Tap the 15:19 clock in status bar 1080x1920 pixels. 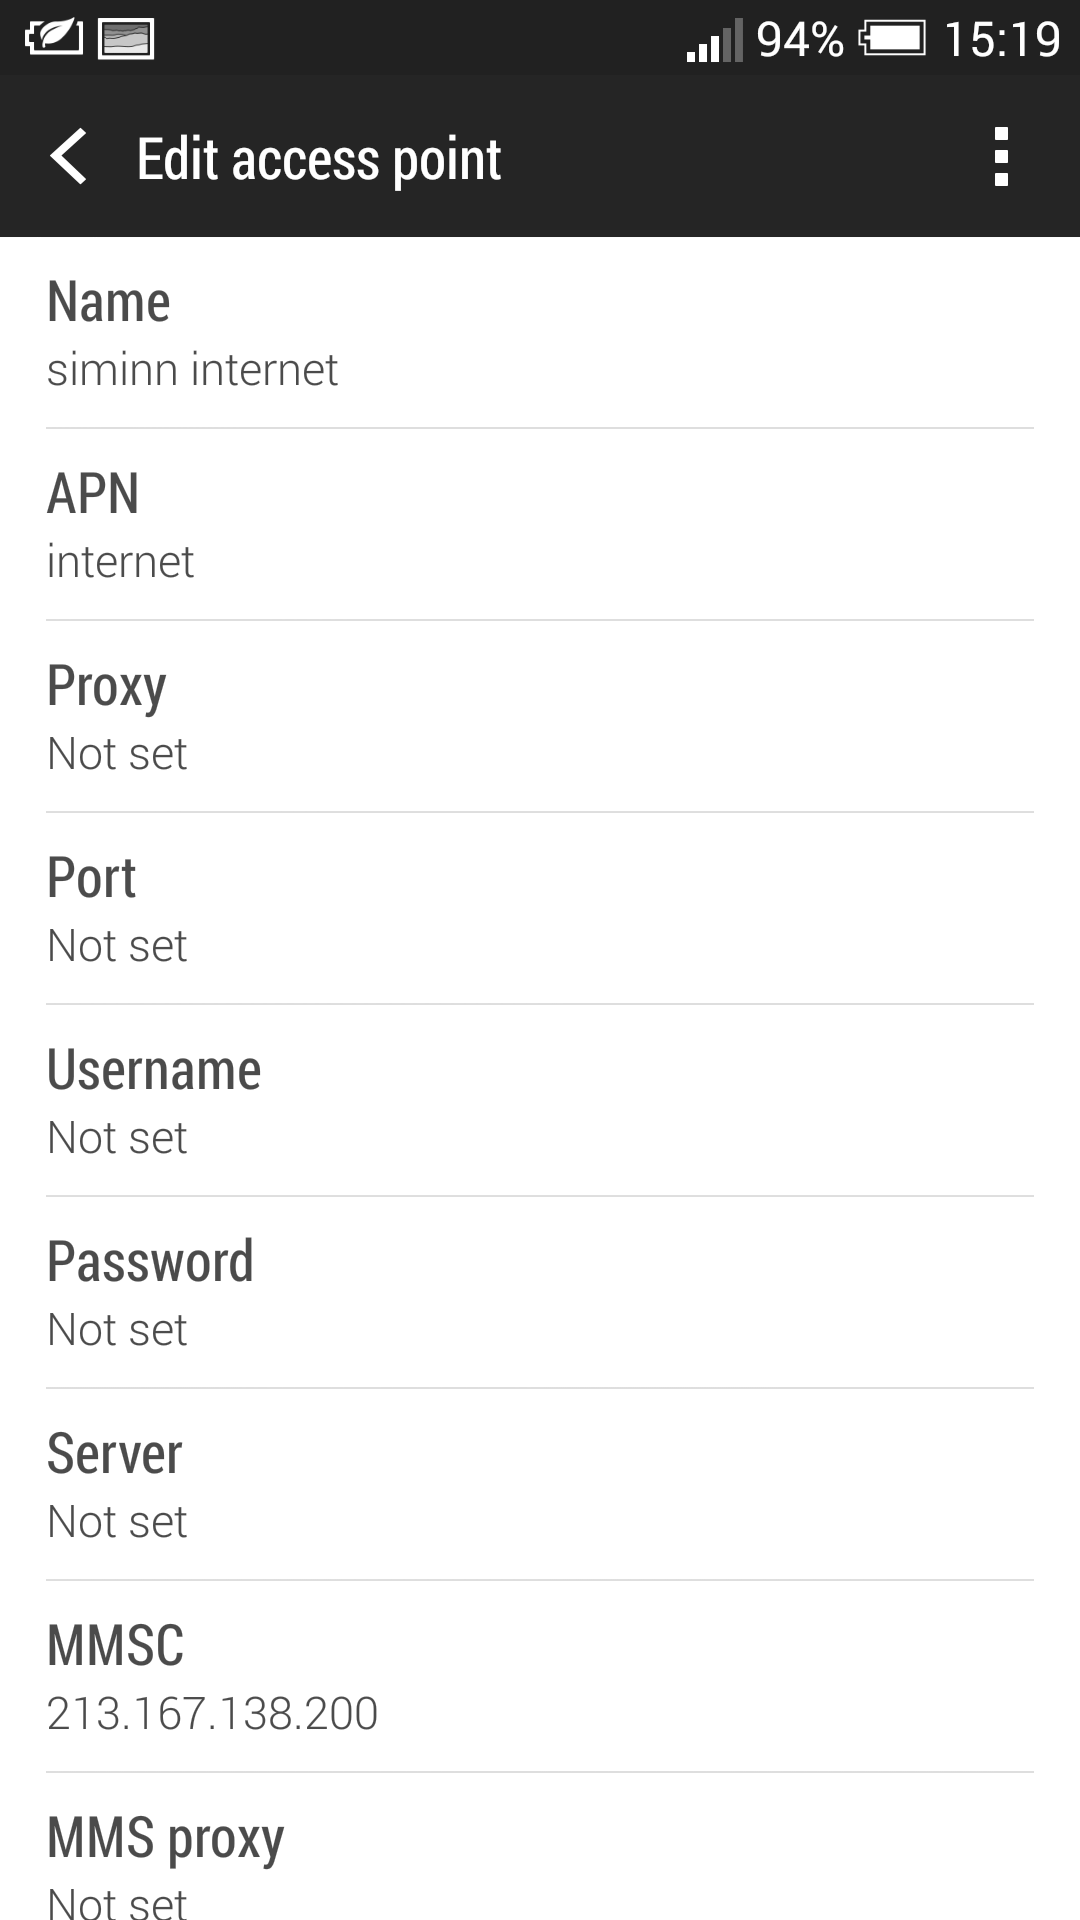tap(1001, 40)
